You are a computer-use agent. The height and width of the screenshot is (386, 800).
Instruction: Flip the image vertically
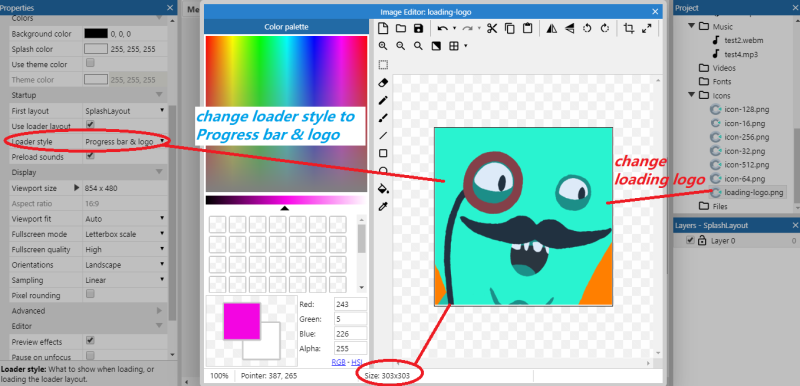569,29
